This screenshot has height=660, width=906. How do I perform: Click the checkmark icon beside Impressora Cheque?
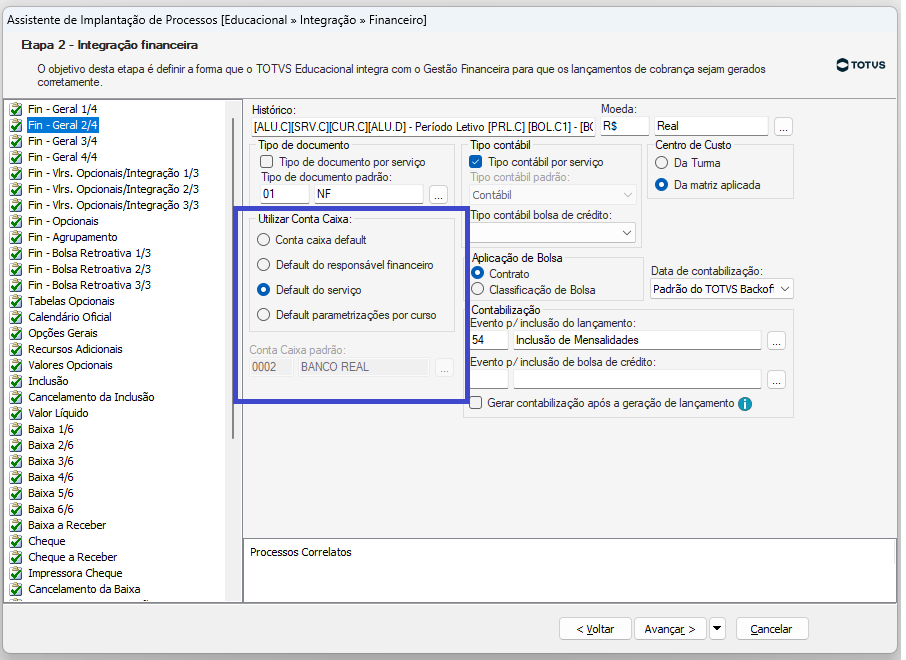coord(16,573)
